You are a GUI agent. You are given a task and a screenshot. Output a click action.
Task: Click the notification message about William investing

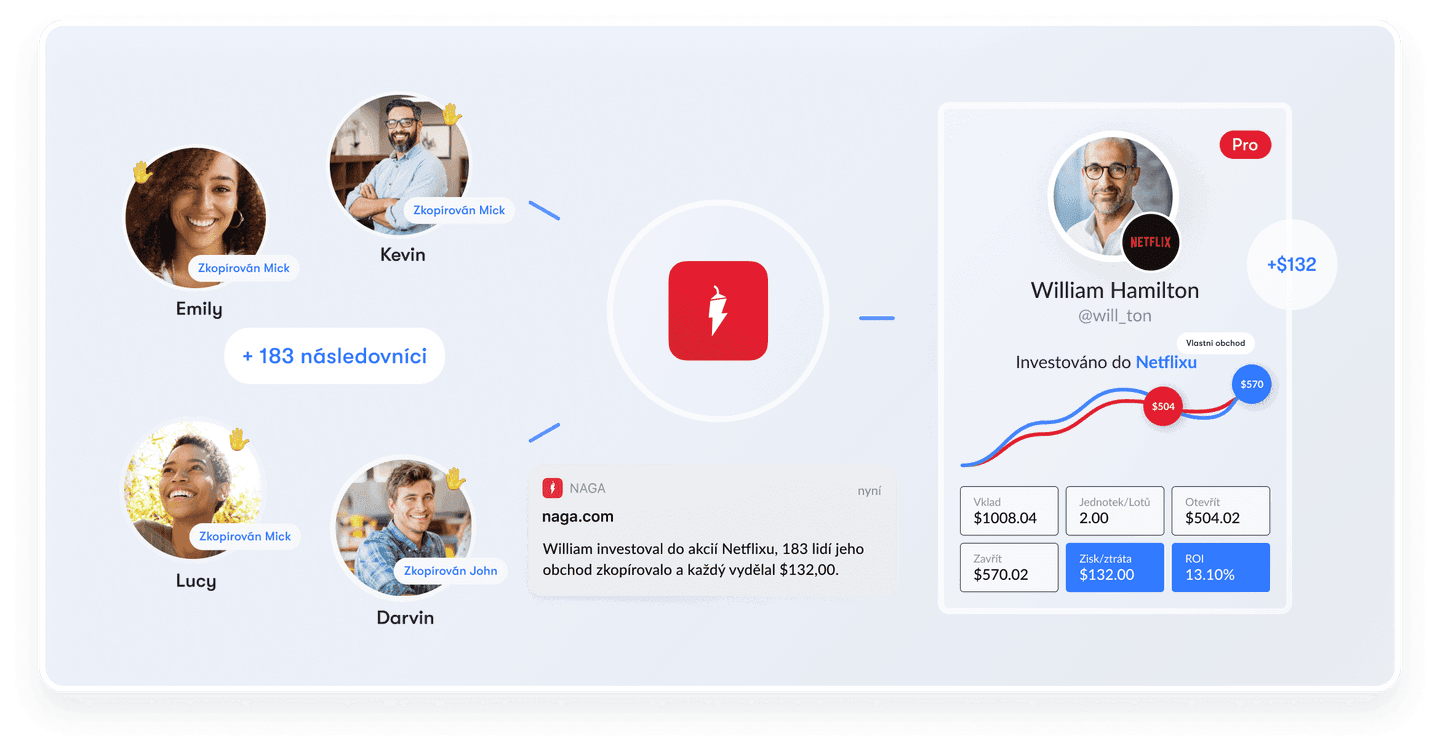pyautogui.click(x=703, y=559)
